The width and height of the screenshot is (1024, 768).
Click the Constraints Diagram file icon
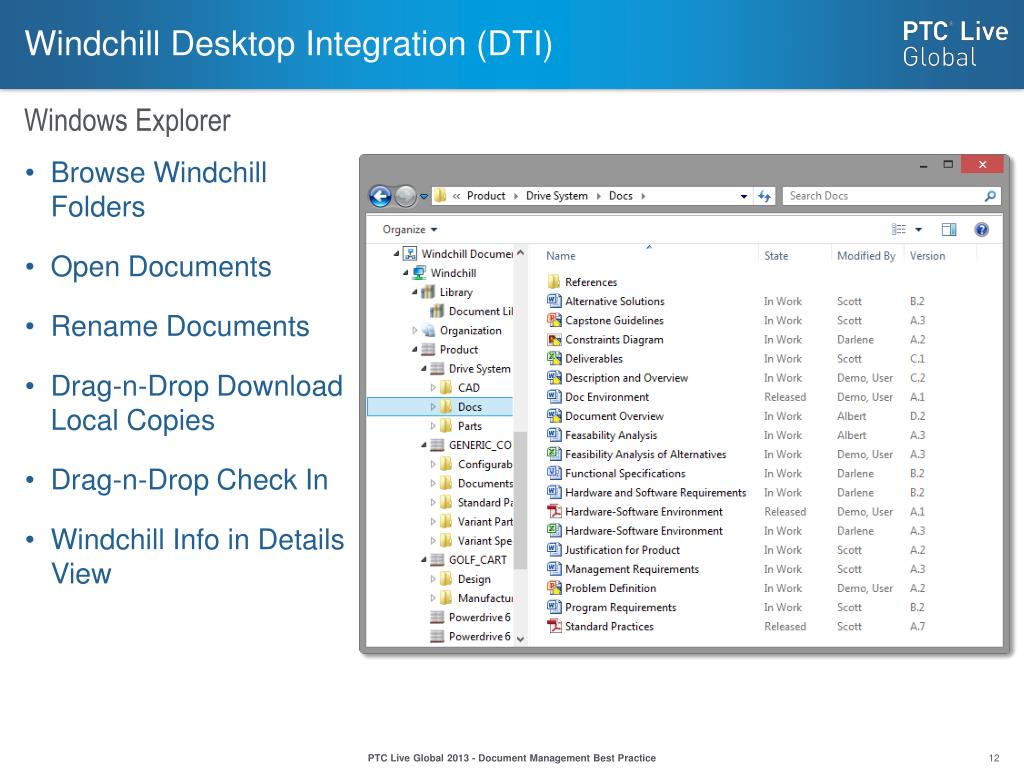(x=554, y=340)
